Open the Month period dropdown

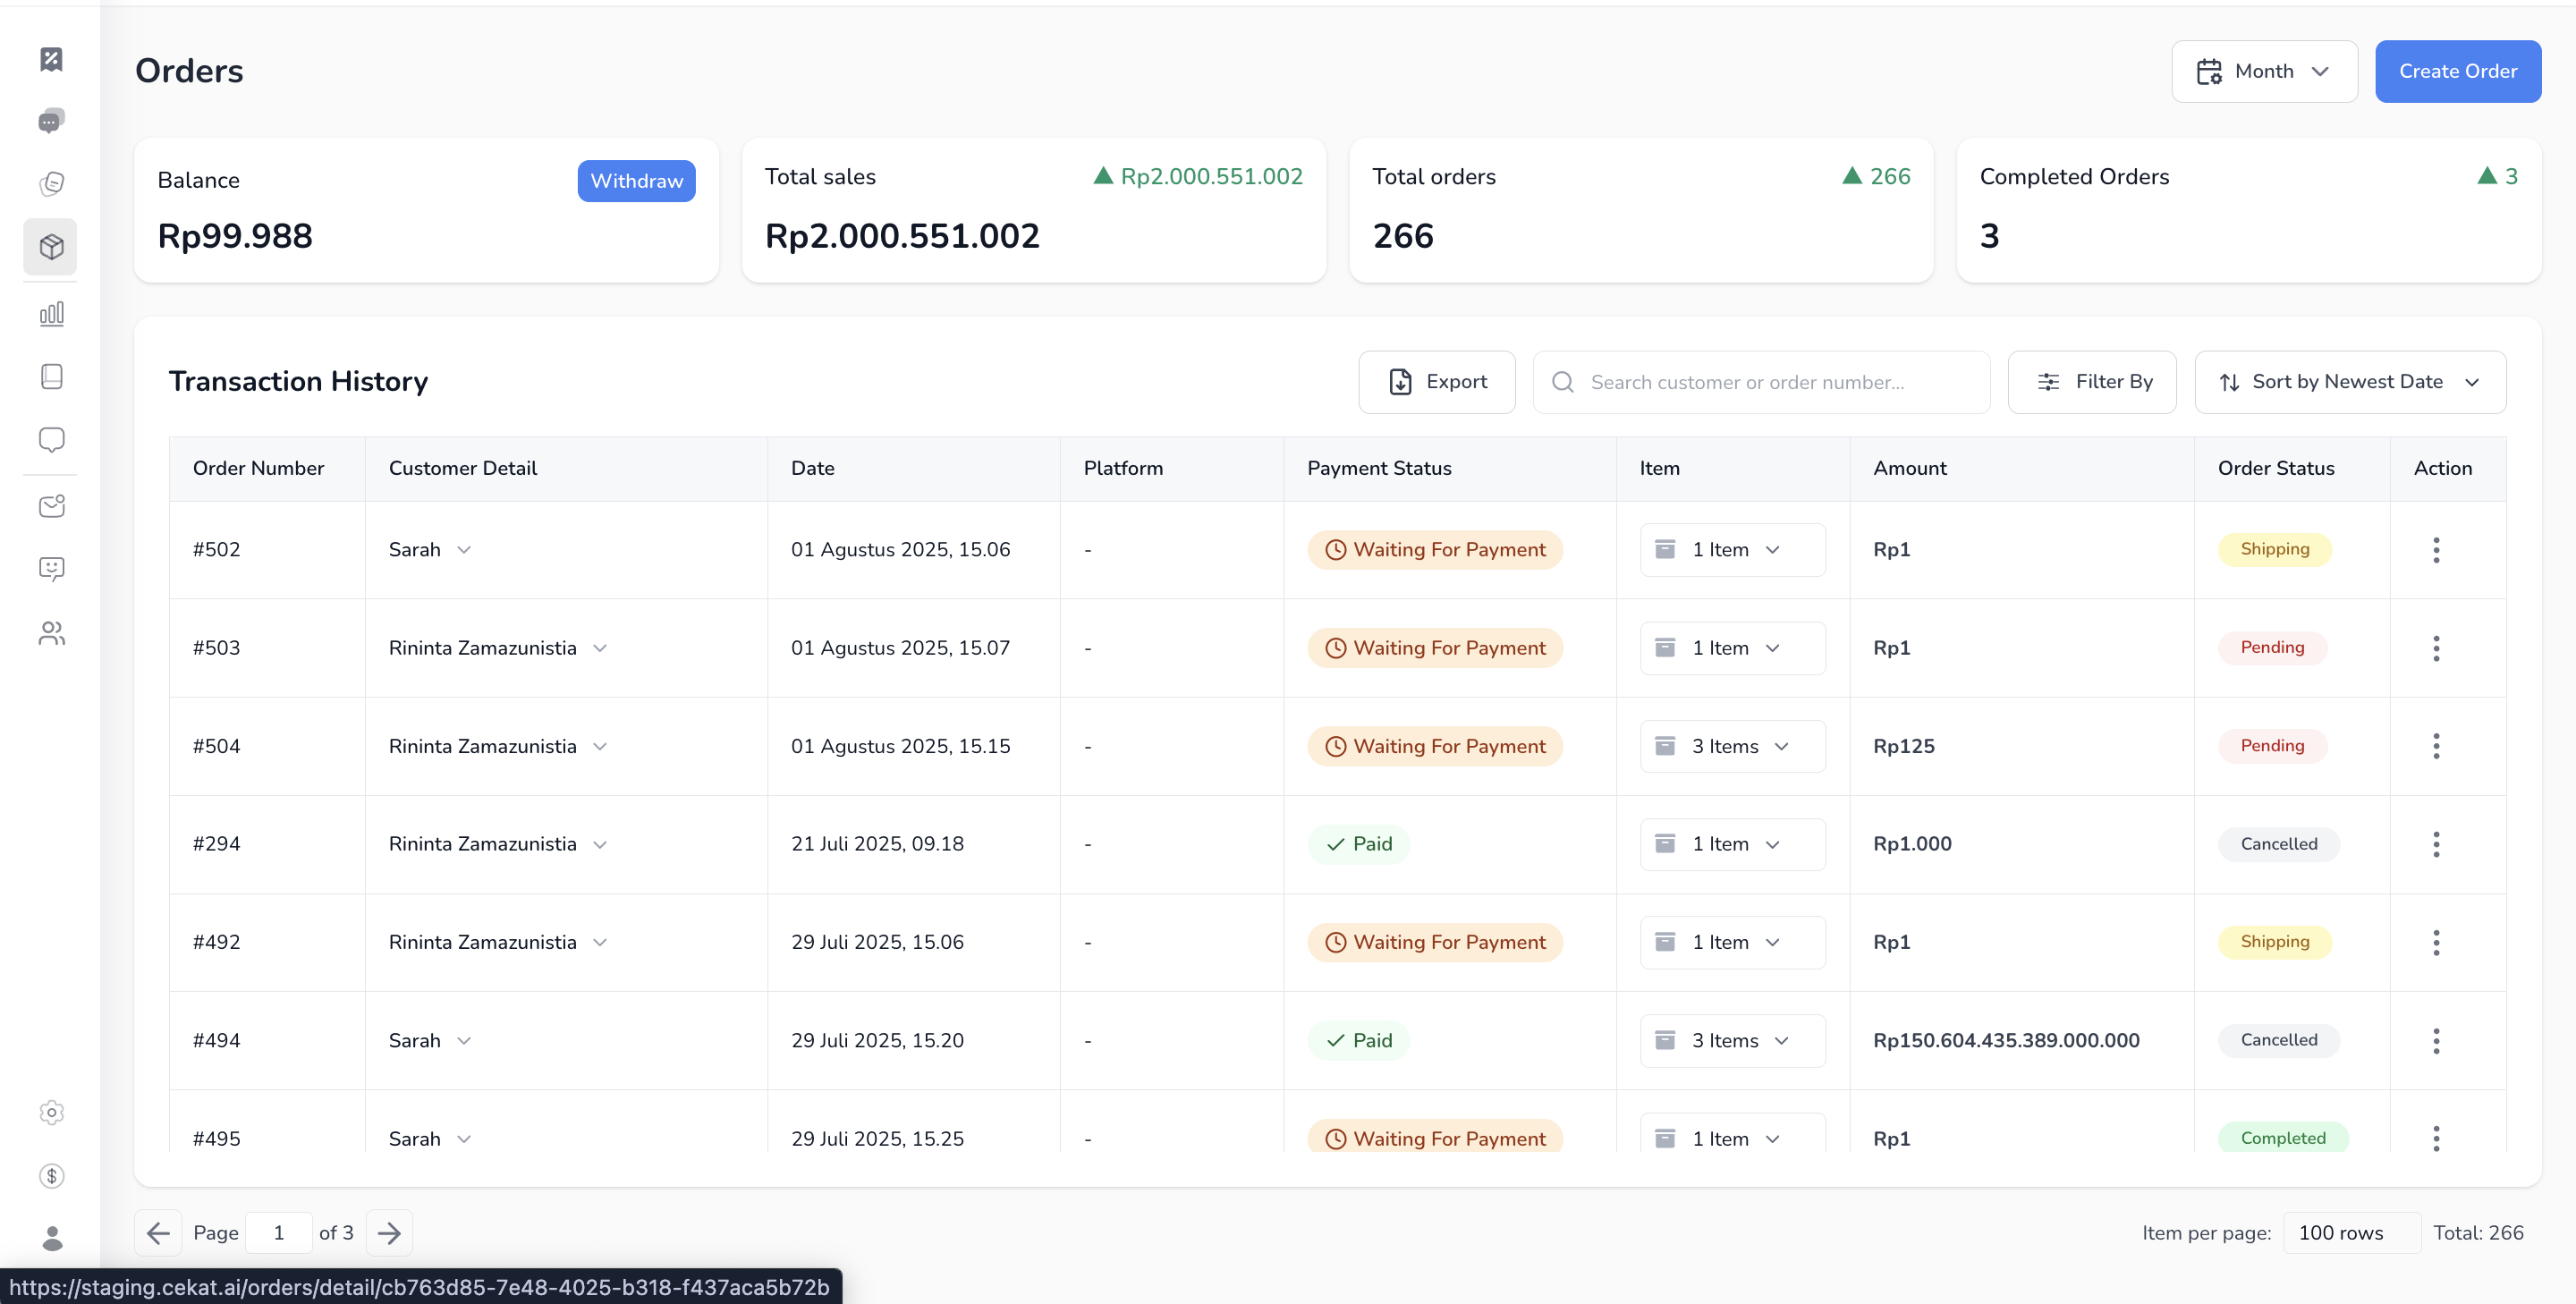pyautogui.click(x=2263, y=71)
